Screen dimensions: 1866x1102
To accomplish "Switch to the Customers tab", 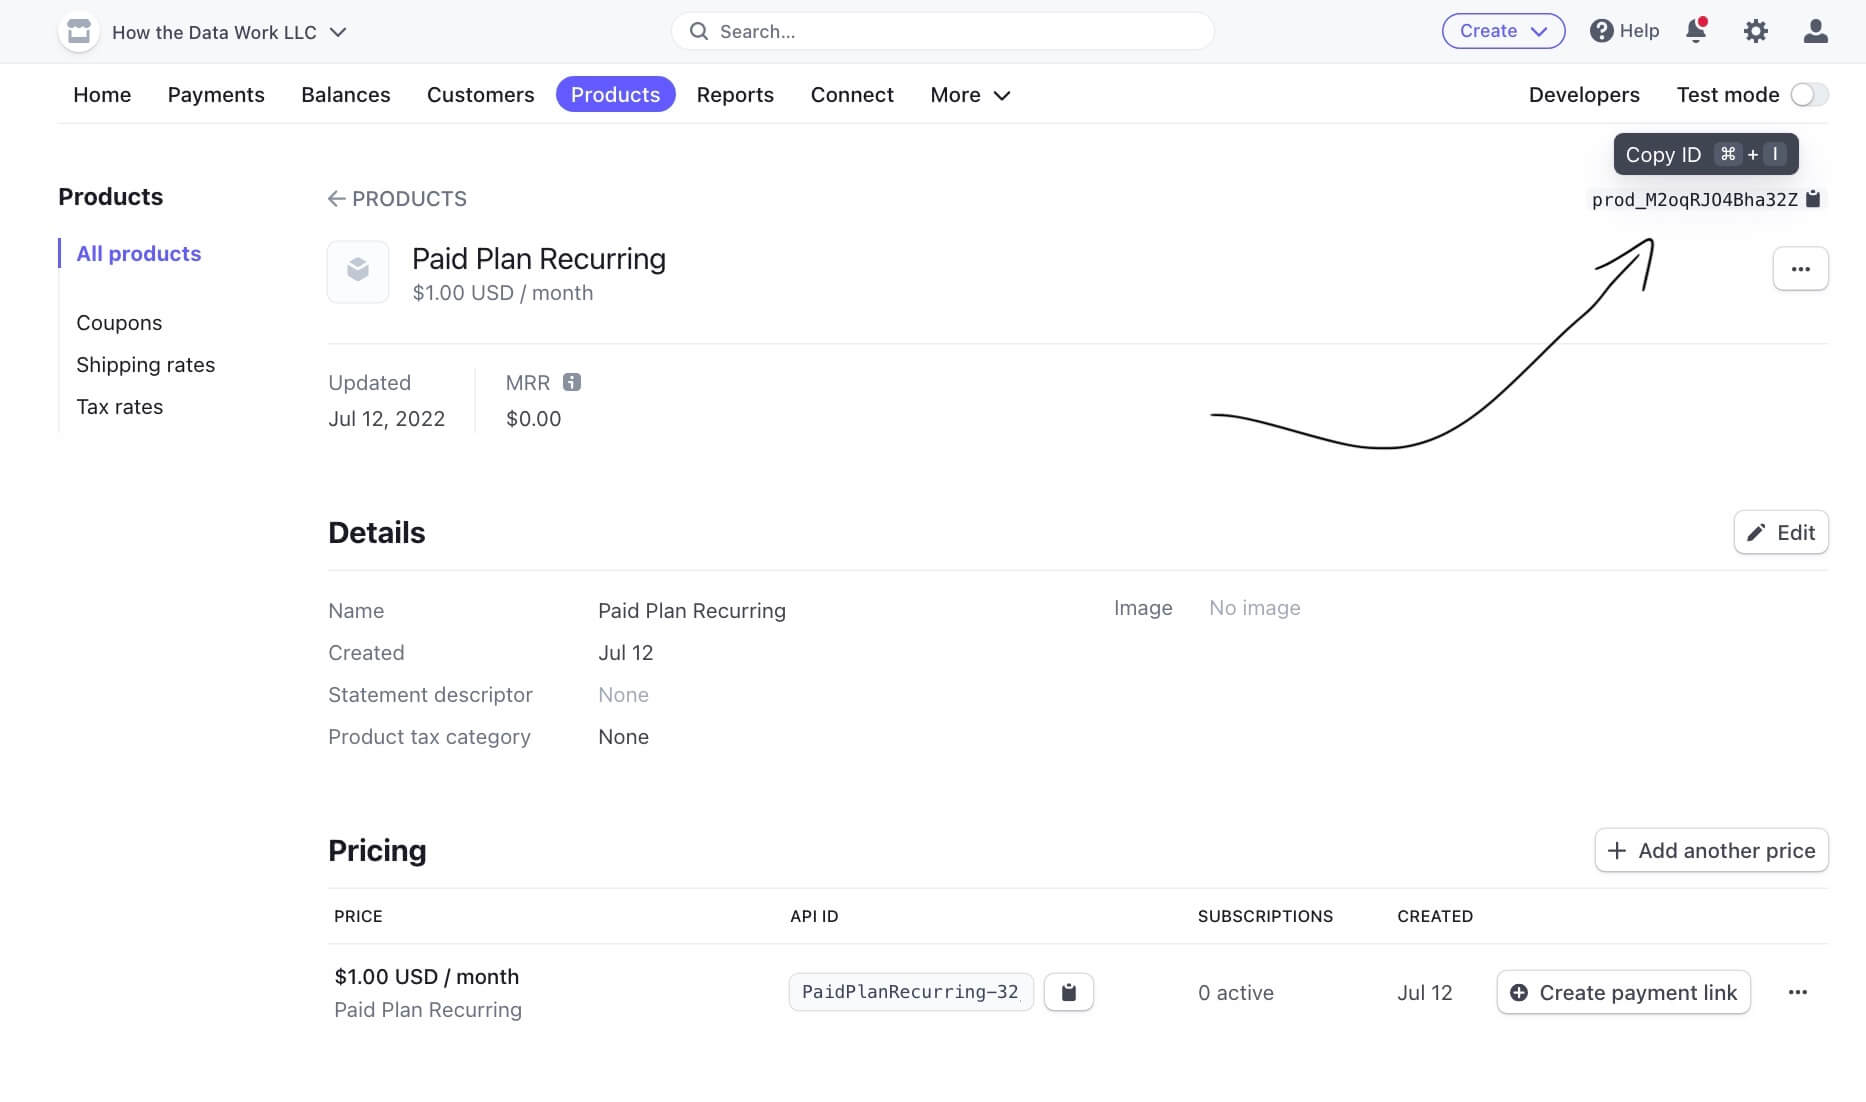I will click(x=480, y=95).
